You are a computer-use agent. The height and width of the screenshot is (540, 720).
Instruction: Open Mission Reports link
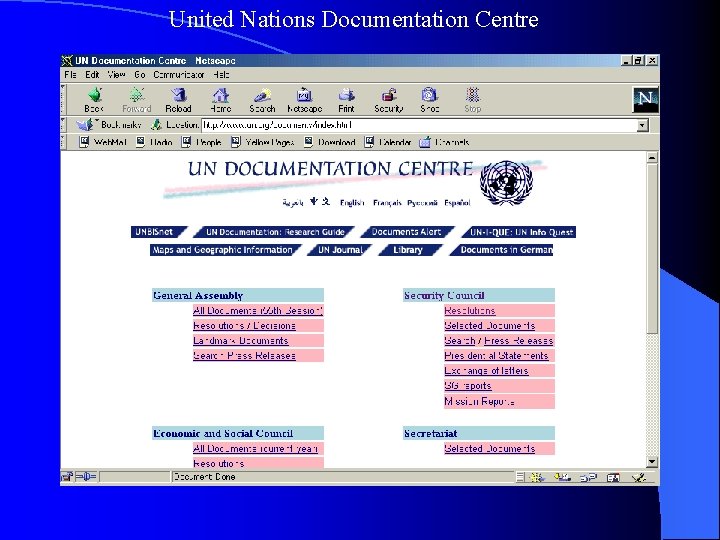[x=479, y=401]
